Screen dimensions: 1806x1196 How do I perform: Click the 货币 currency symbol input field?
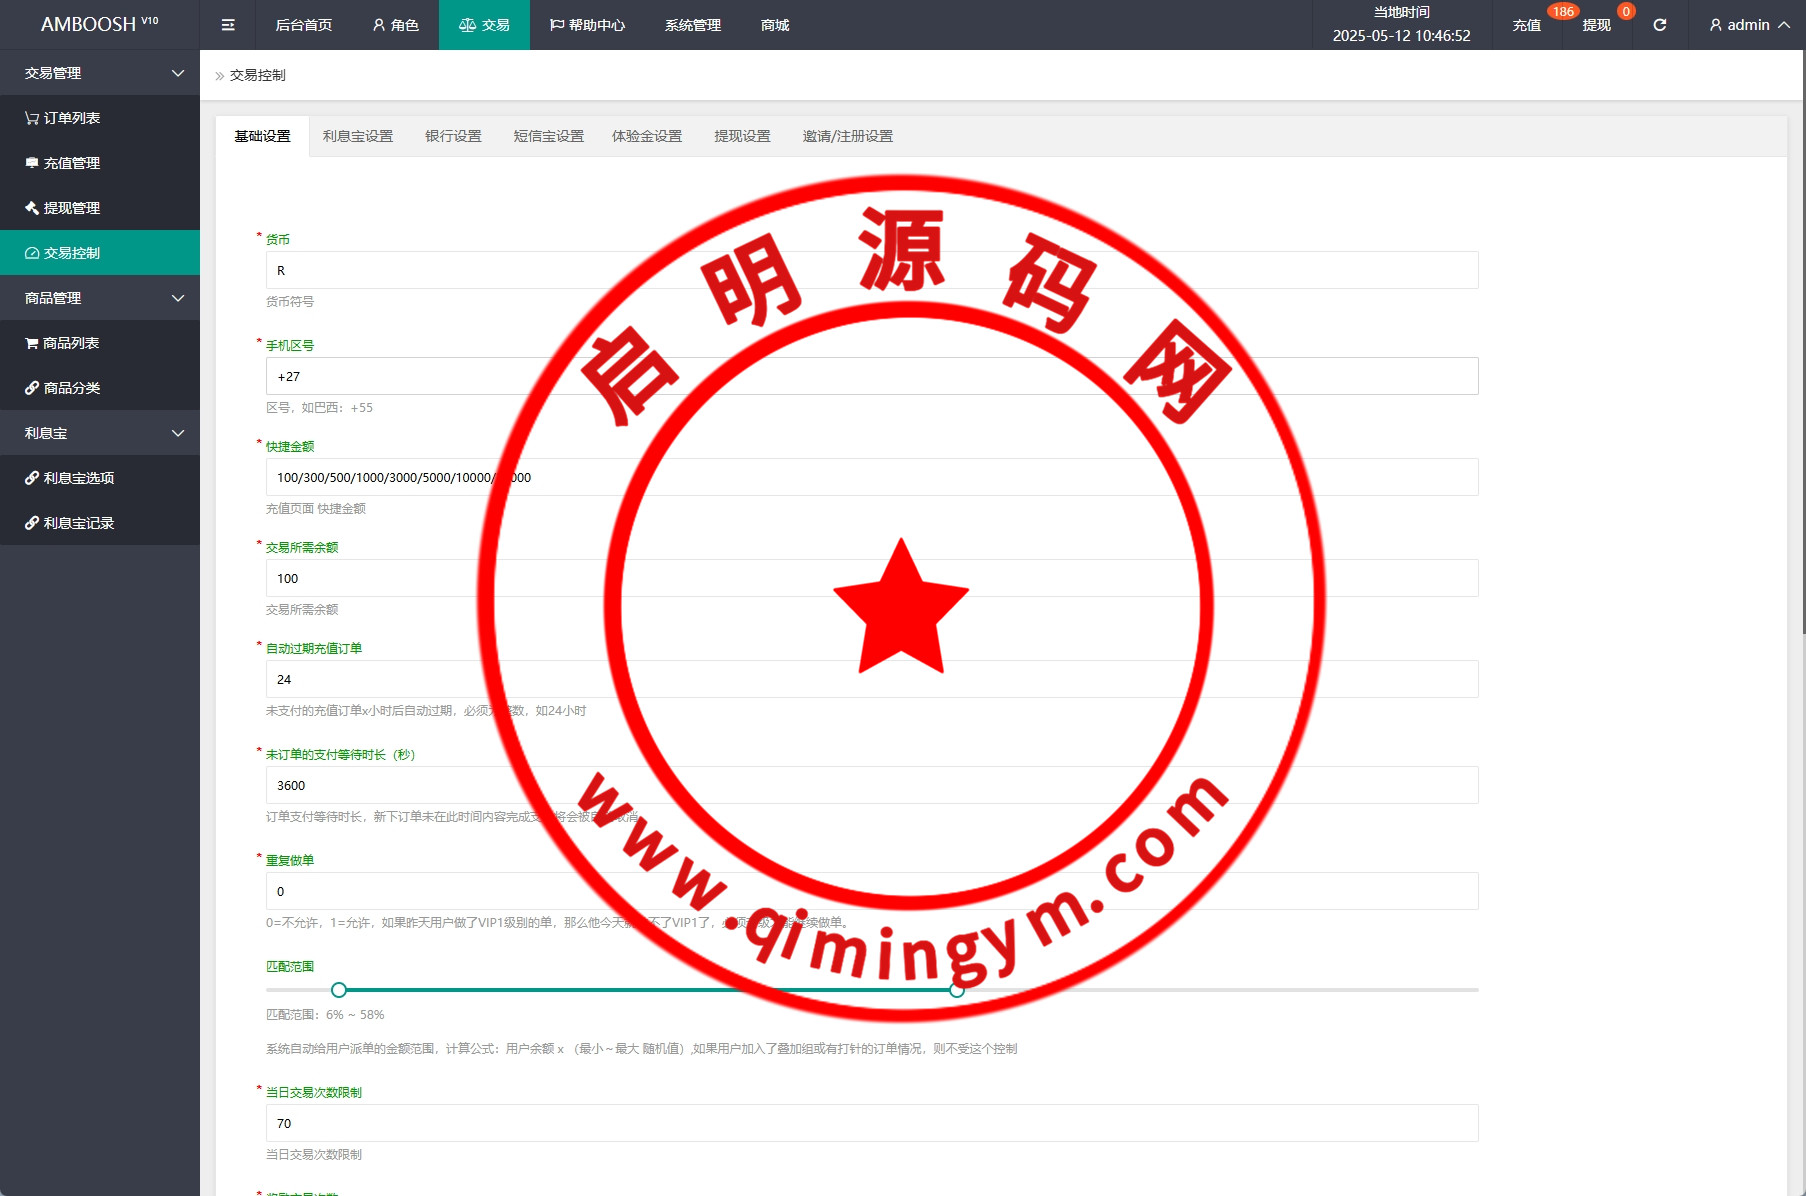[x=871, y=271]
